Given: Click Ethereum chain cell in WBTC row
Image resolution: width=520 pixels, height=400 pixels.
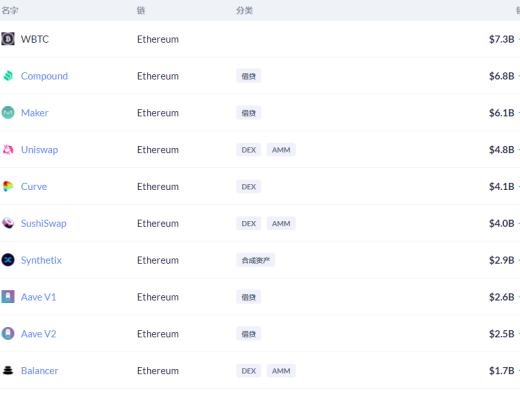Looking at the screenshot, I should (x=158, y=39).
